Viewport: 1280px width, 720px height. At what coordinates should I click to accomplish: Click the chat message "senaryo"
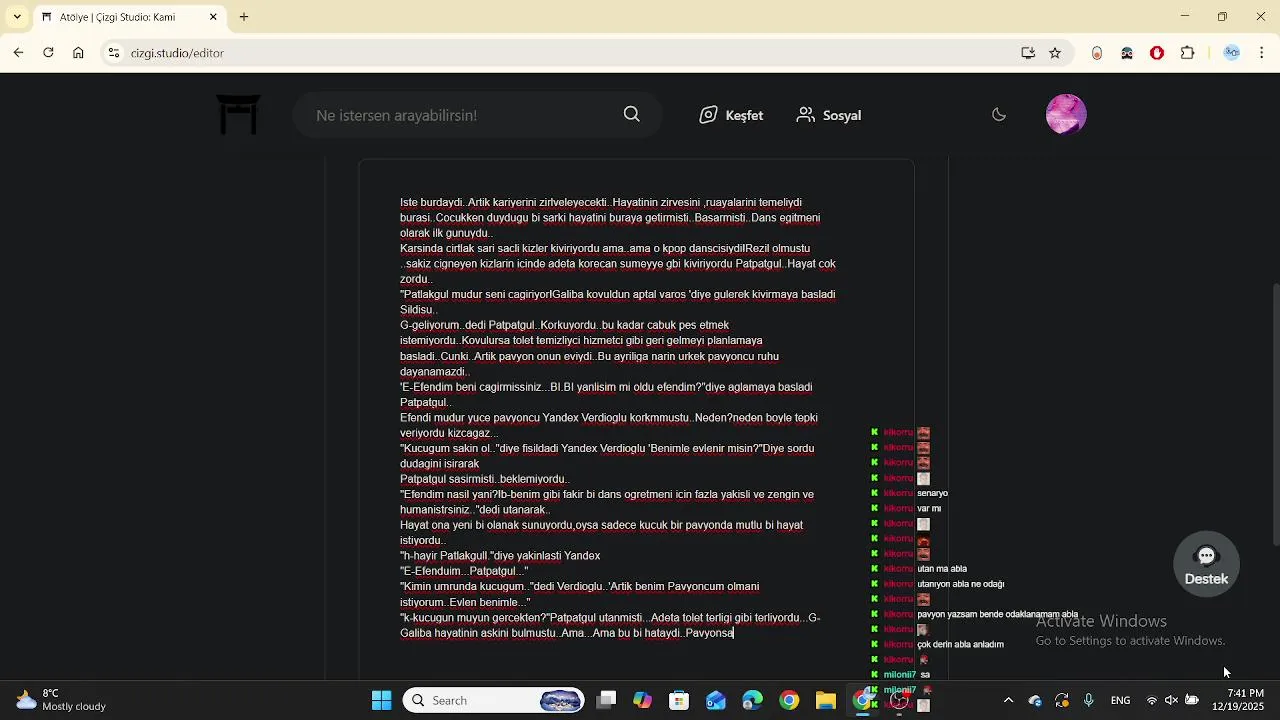[x=932, y=493]
